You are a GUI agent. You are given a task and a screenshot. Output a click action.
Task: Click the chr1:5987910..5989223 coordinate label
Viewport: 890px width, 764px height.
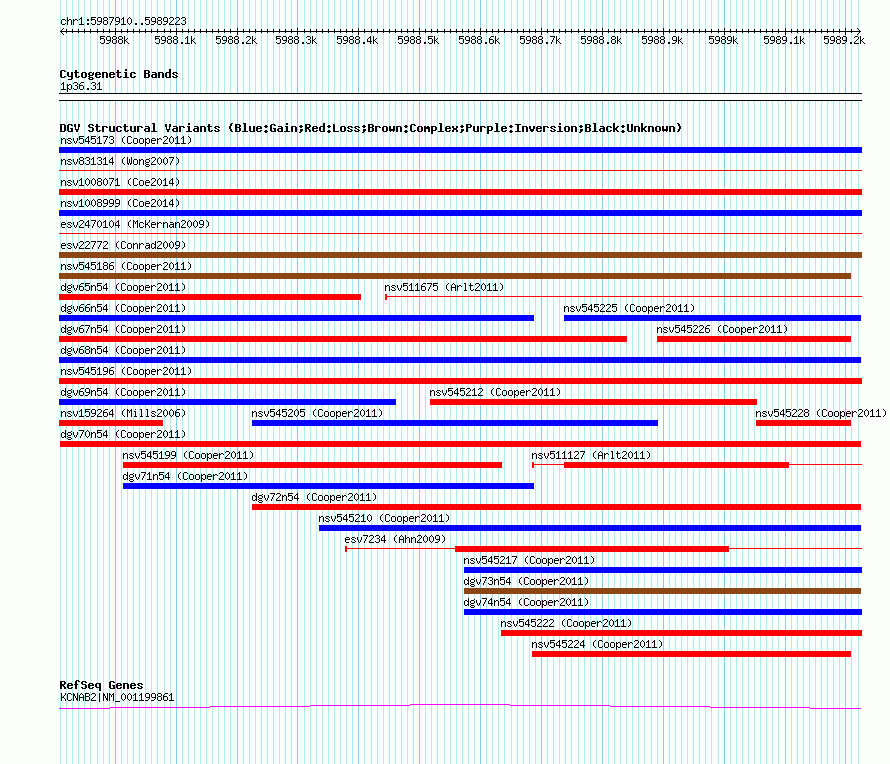[123, 21]
